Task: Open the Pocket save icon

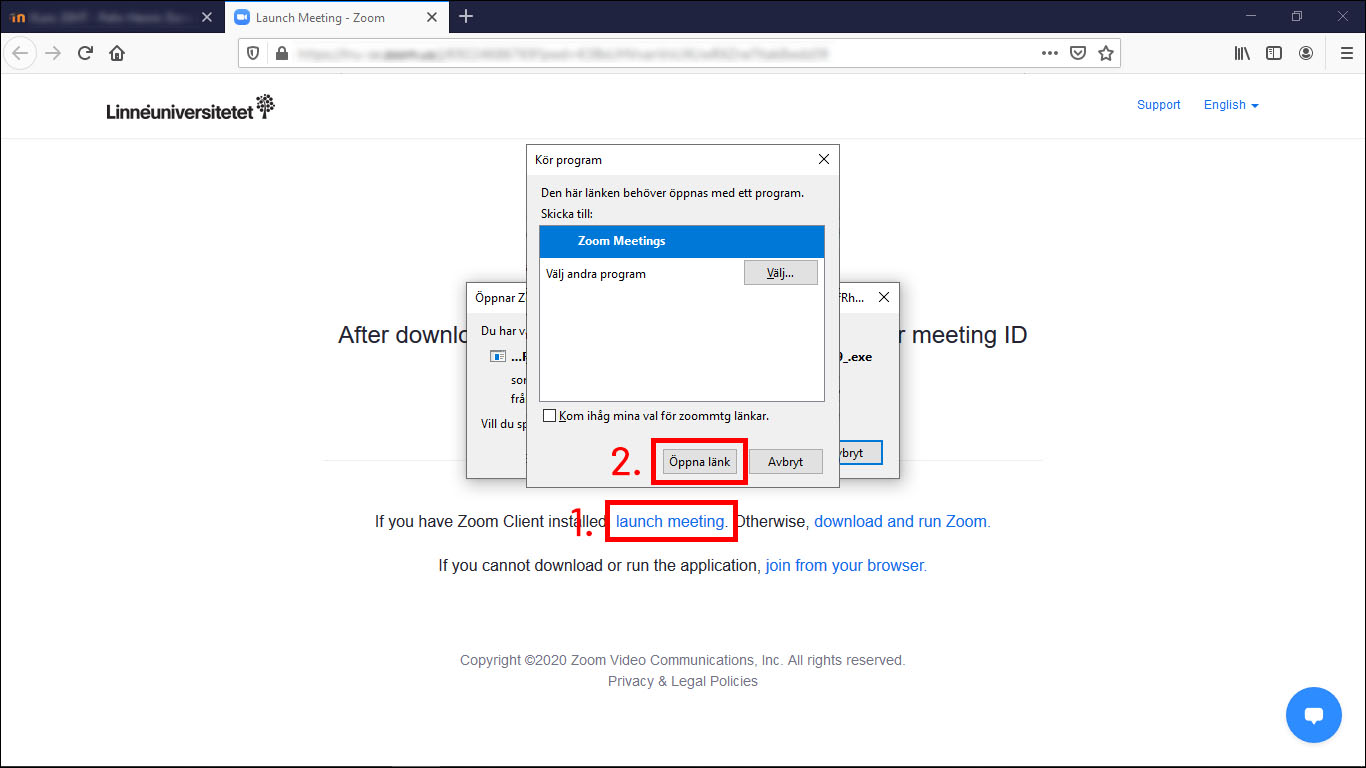Action: tap(1078, 53)
